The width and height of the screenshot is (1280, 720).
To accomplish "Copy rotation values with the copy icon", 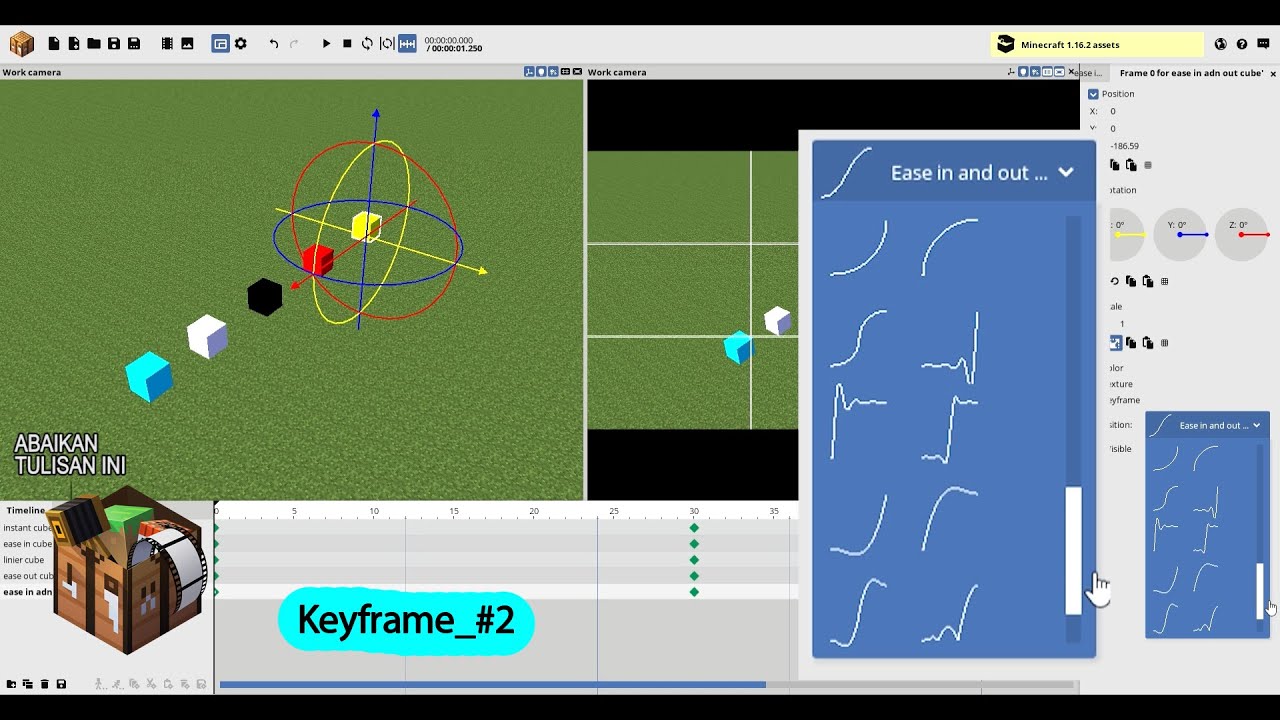I will 1131,282.
